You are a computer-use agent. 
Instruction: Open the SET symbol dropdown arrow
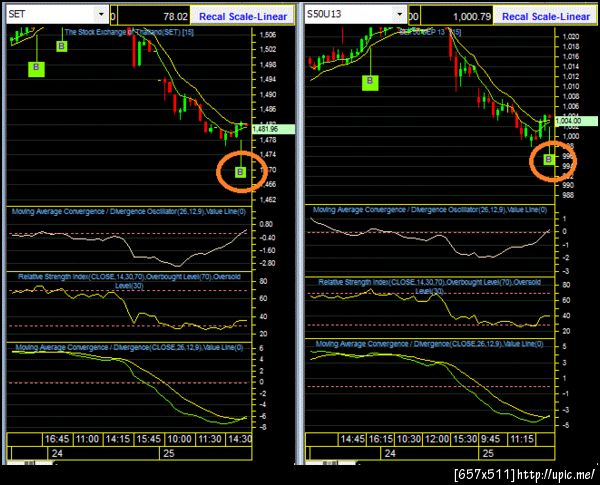click(101, 15)
